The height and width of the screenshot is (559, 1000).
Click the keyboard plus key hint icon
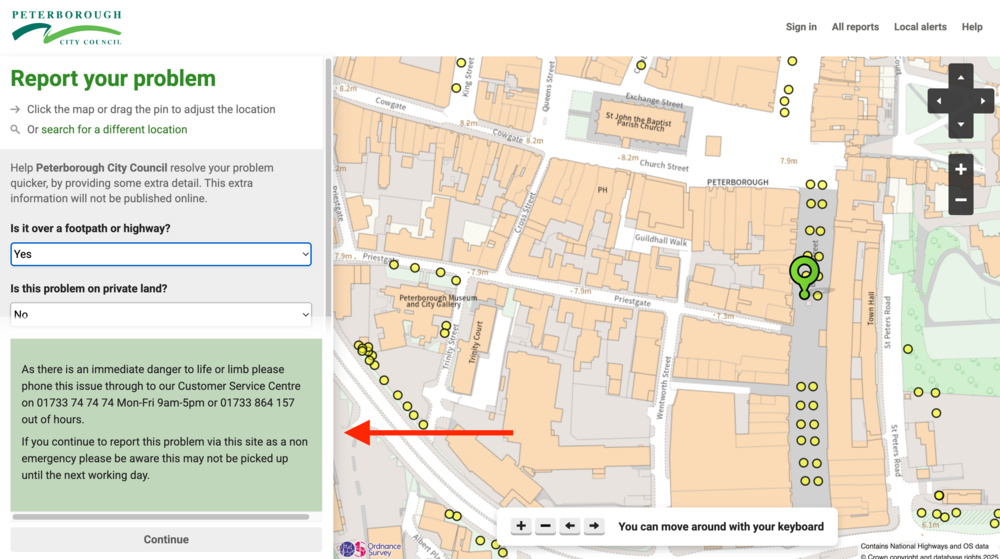click(x=521, y=526)
